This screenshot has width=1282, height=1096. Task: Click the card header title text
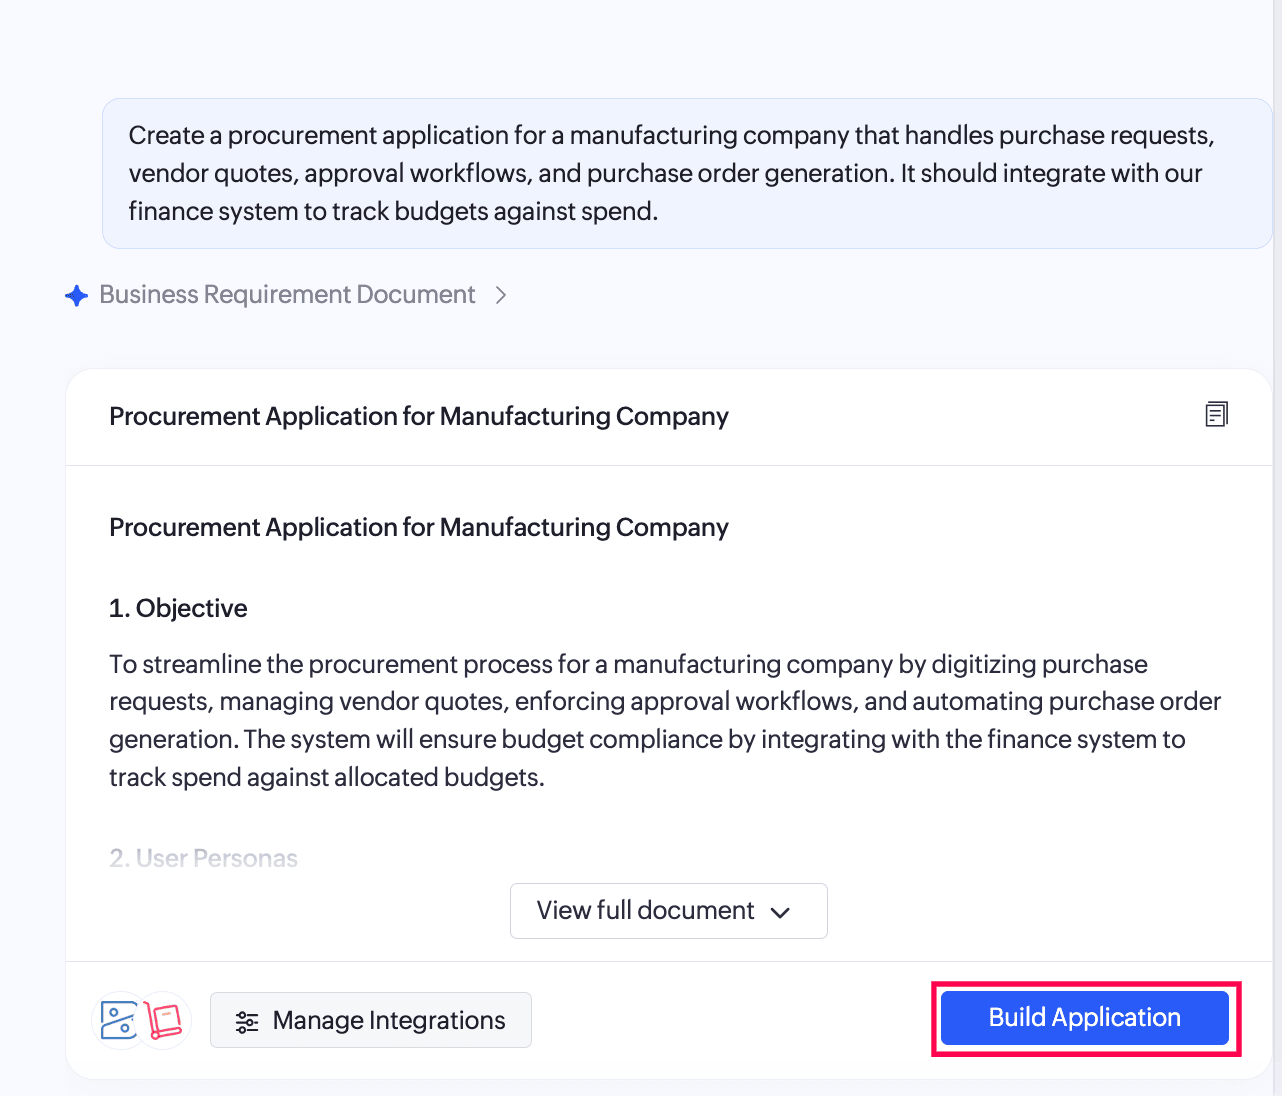pyautogui.click(x=419, y=416)
